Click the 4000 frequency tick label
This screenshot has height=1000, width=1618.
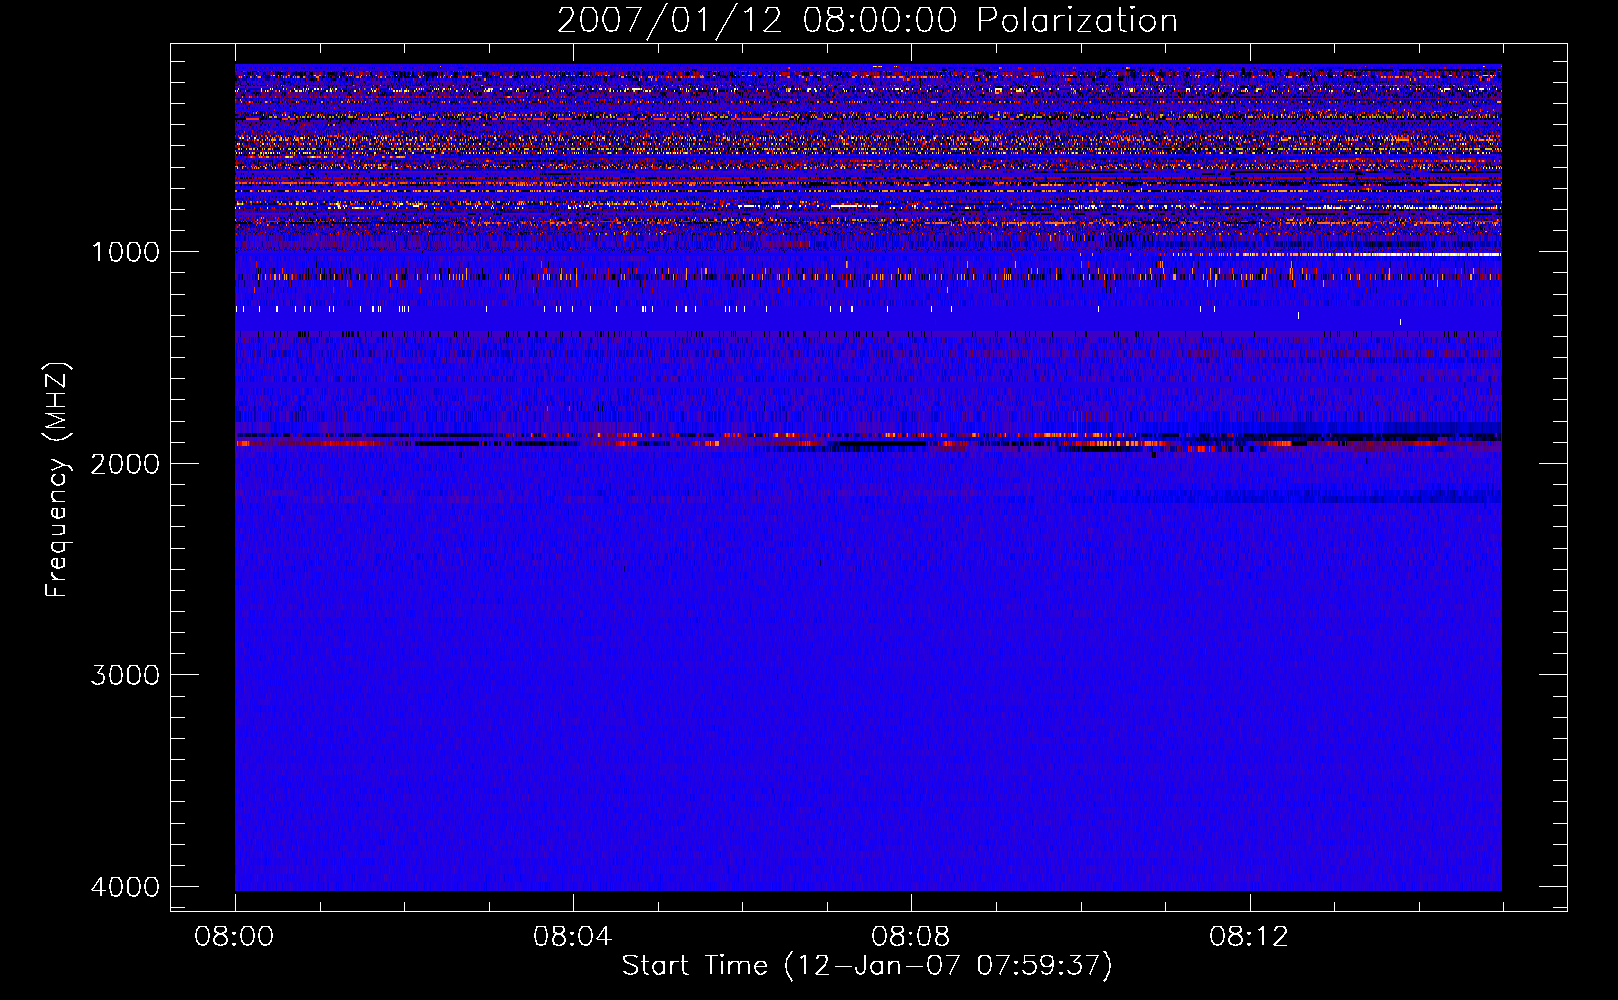click(125, 887)
